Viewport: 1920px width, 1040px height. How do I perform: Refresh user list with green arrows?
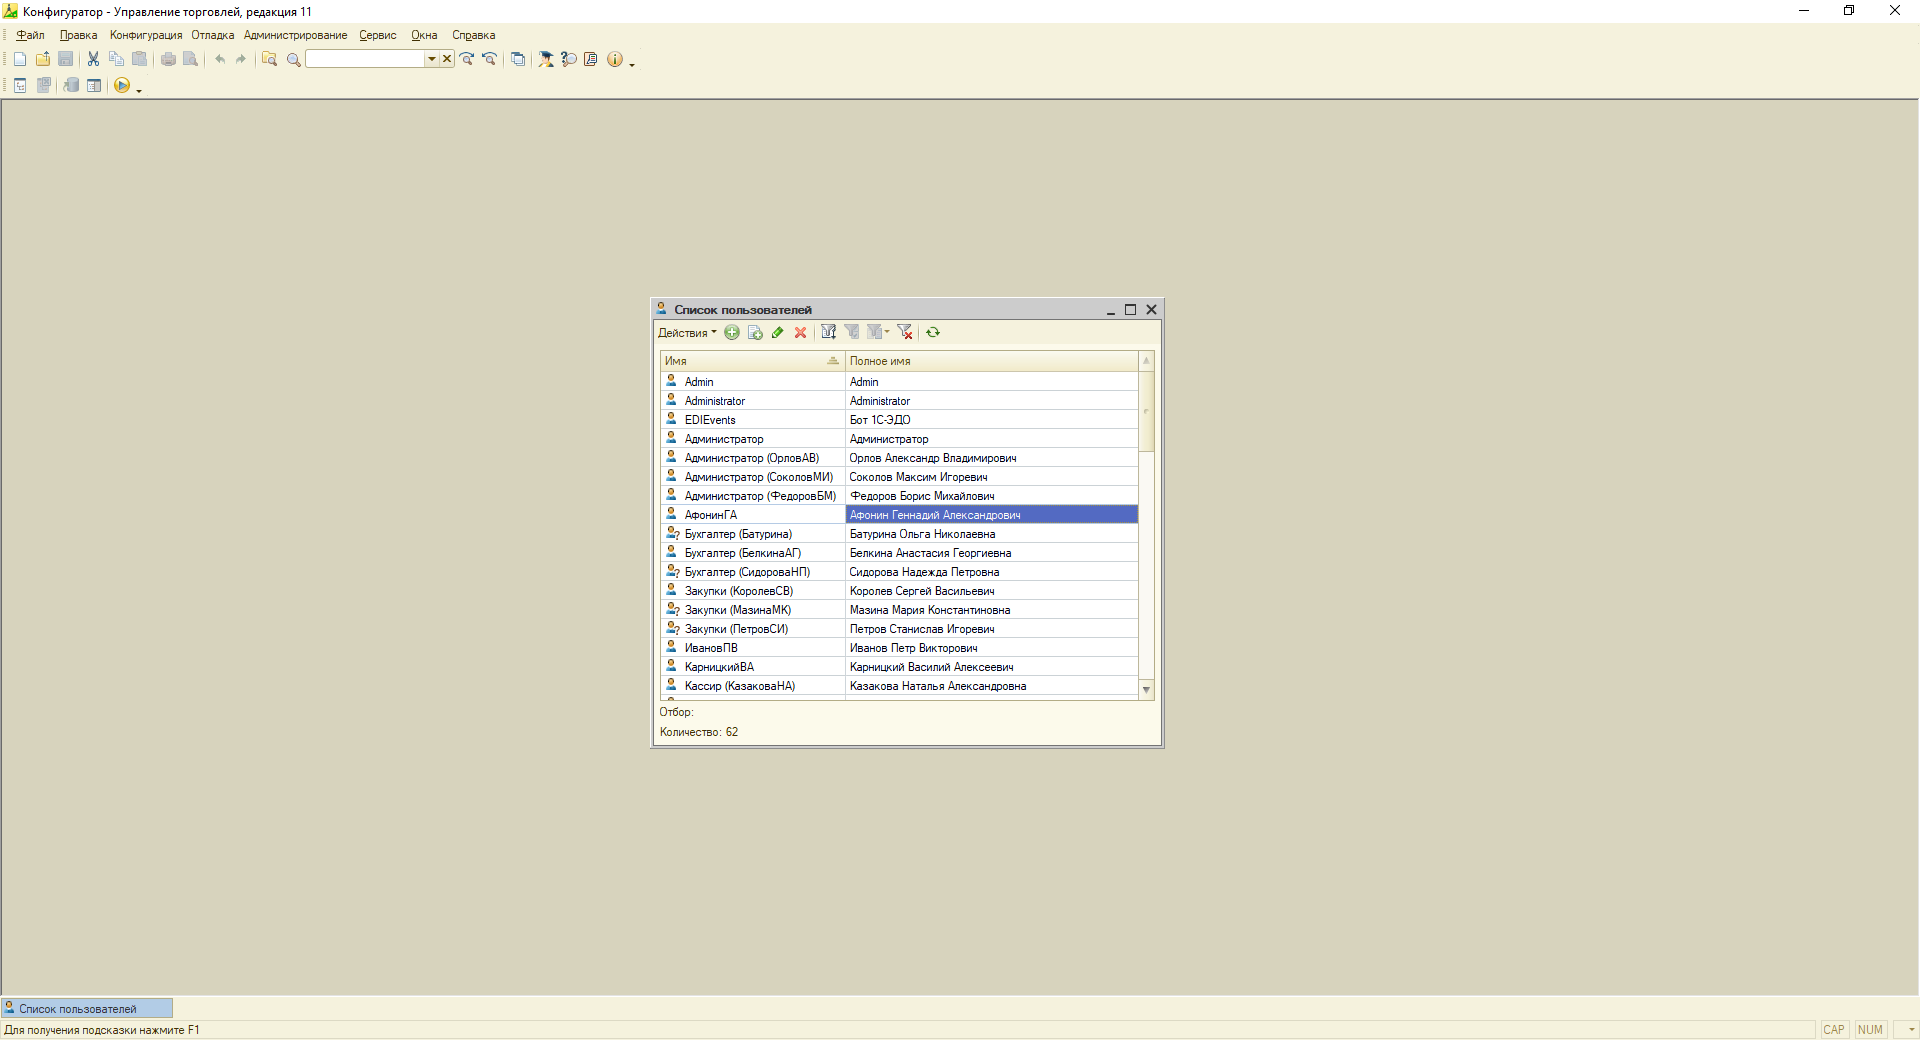pyautogui.click(x=933, y=333)
